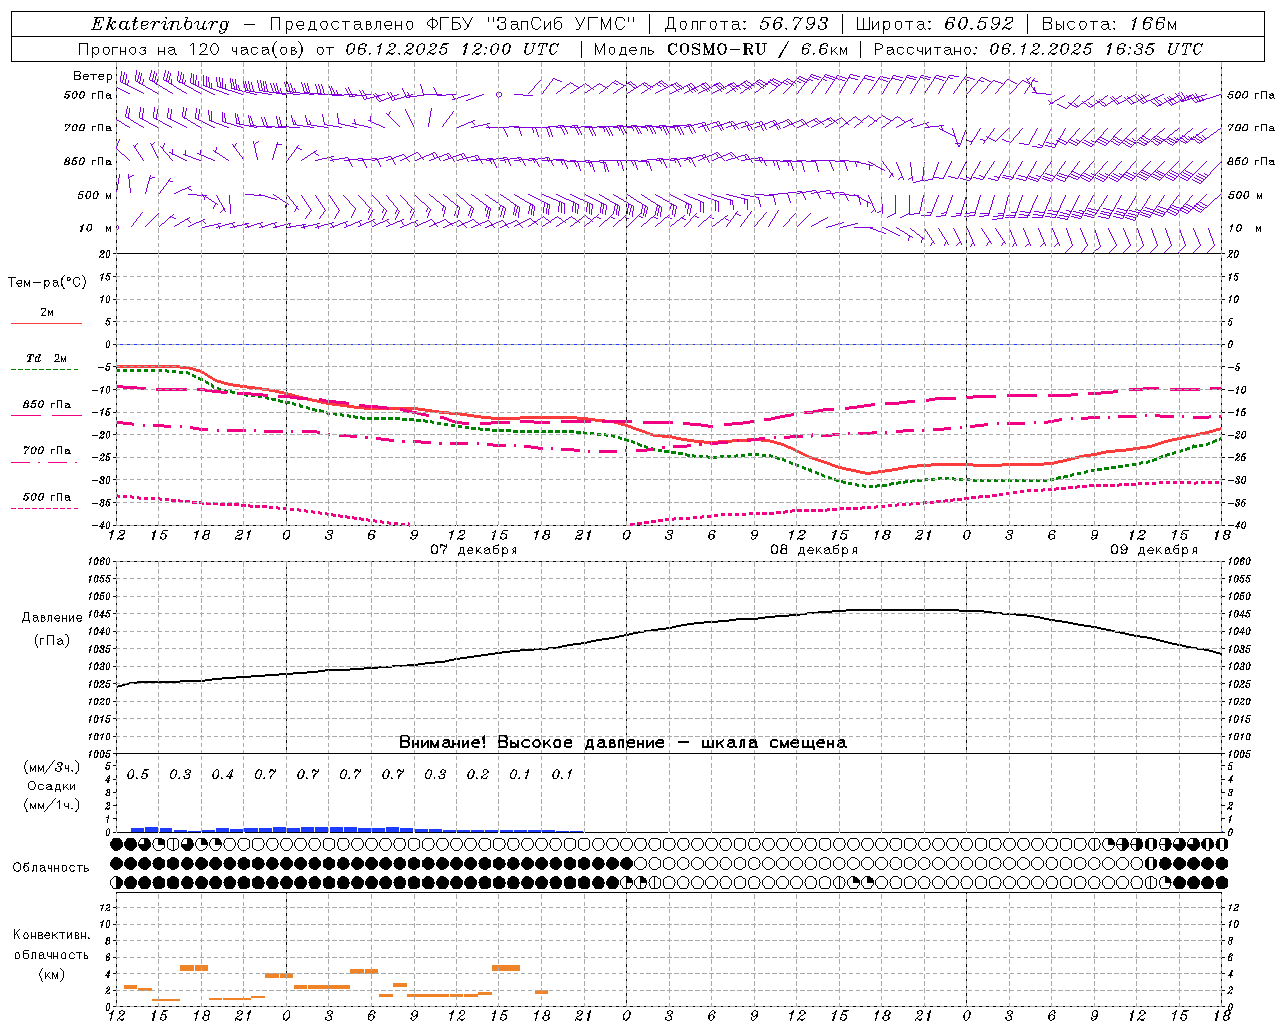Click the 0.4 precipitation value
Screen dimensions: 1280x1024
point(222,774)
